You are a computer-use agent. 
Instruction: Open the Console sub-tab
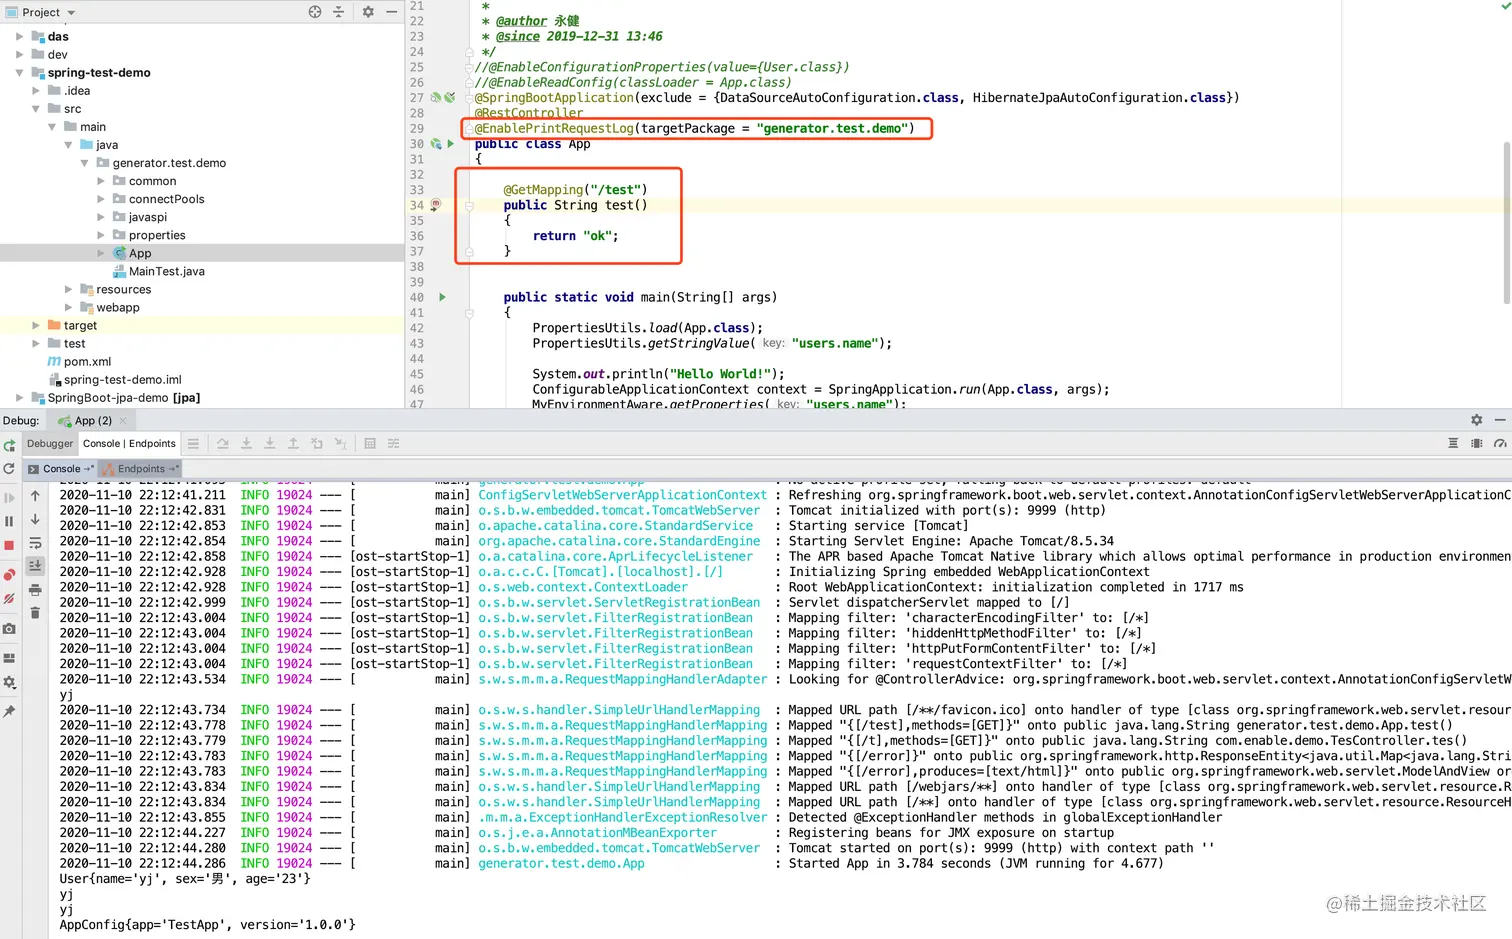pos(61,469)
